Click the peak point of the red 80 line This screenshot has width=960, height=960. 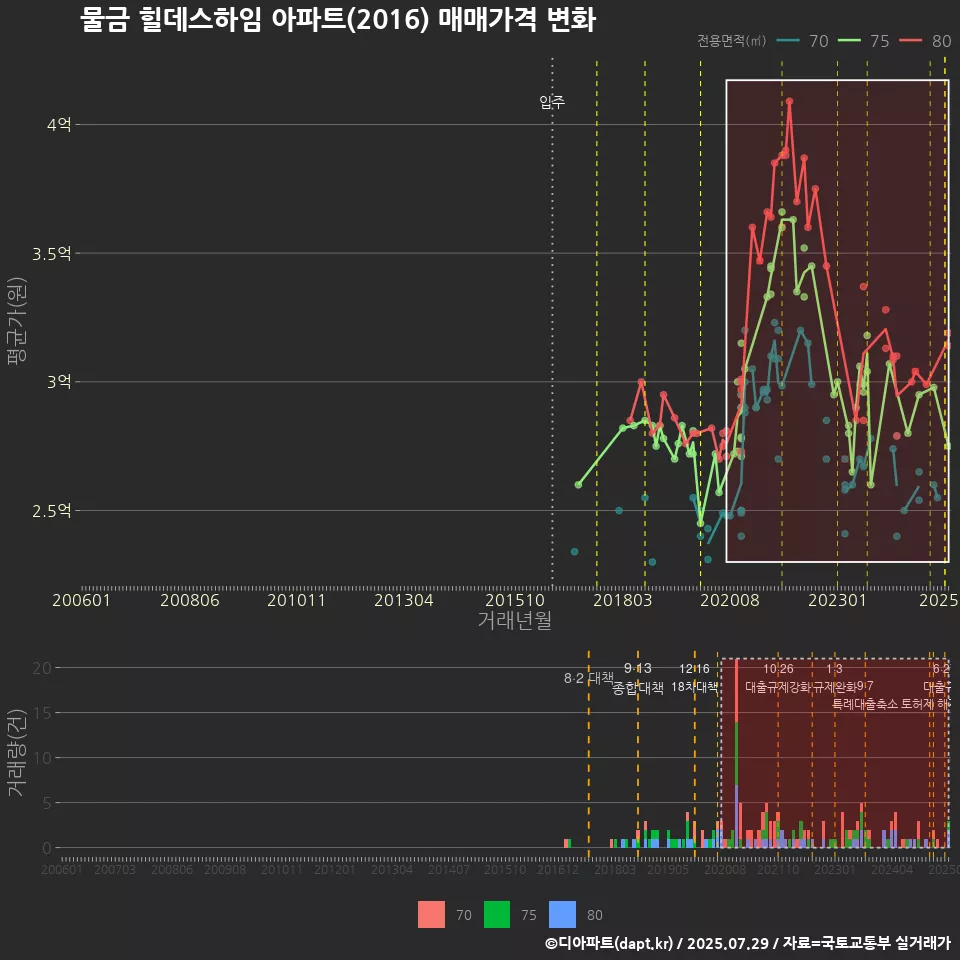click(x=789, y=102)
